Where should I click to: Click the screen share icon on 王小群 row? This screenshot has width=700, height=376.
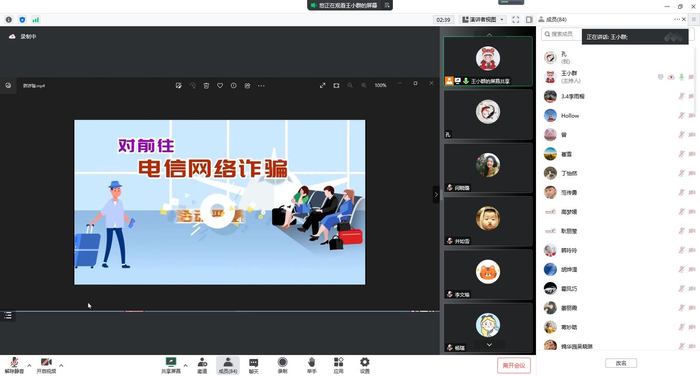660,77
